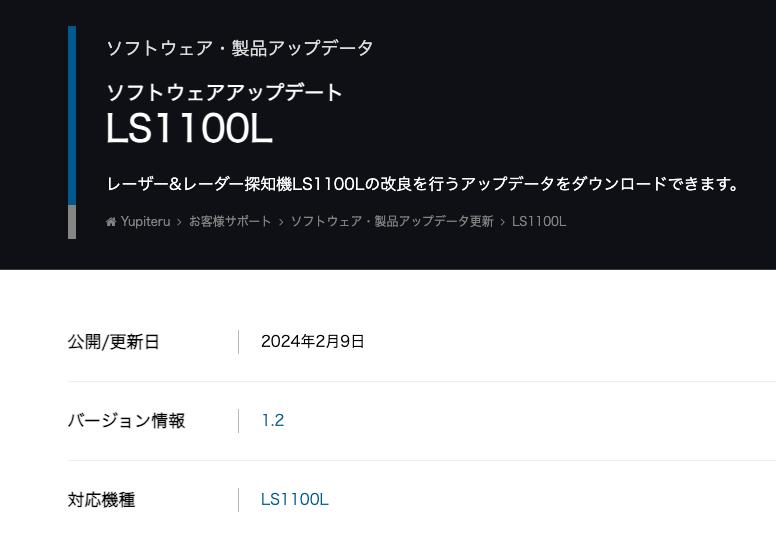The width and height of the screenshot is (776, 543).
Task: Click the blue LS1100L link under 対応機種
Action: (294, 499)
